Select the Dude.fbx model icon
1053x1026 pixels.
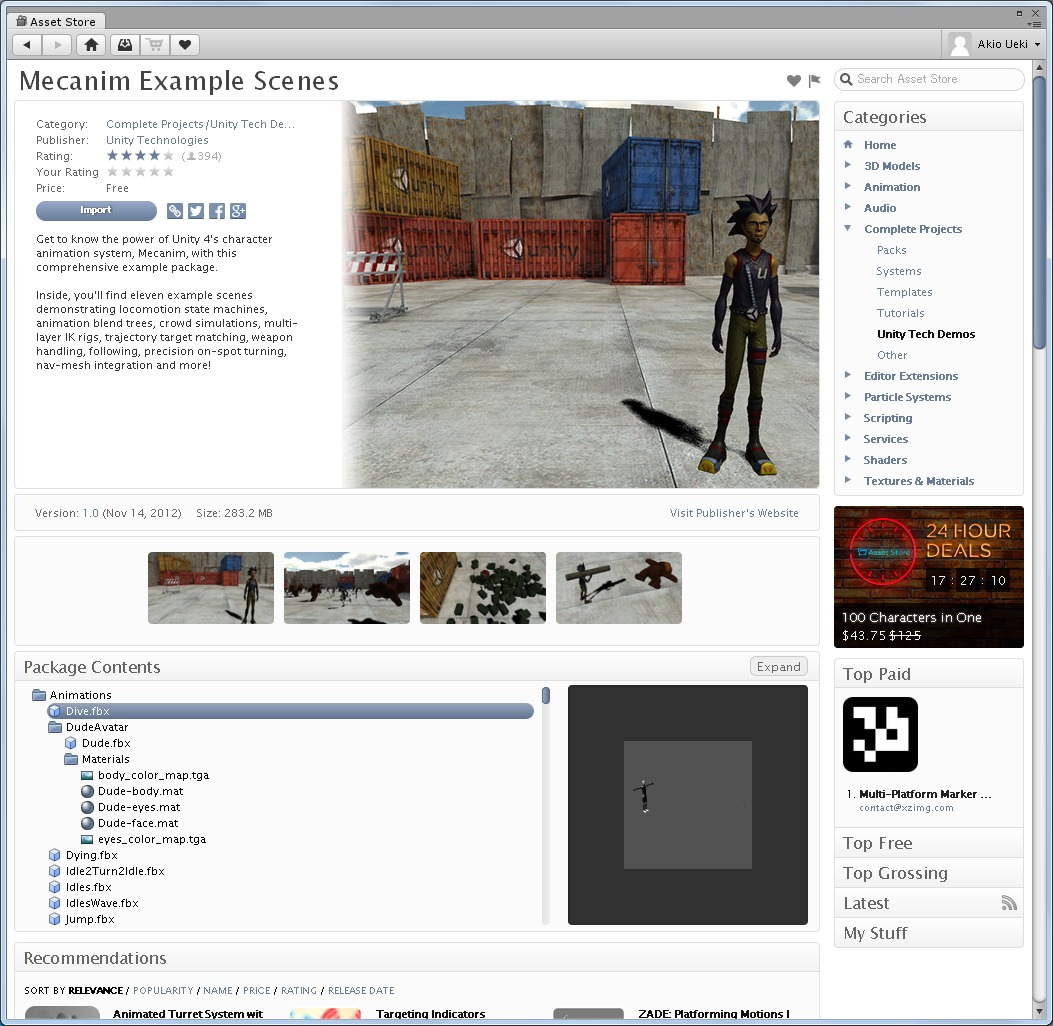point(71,743)
